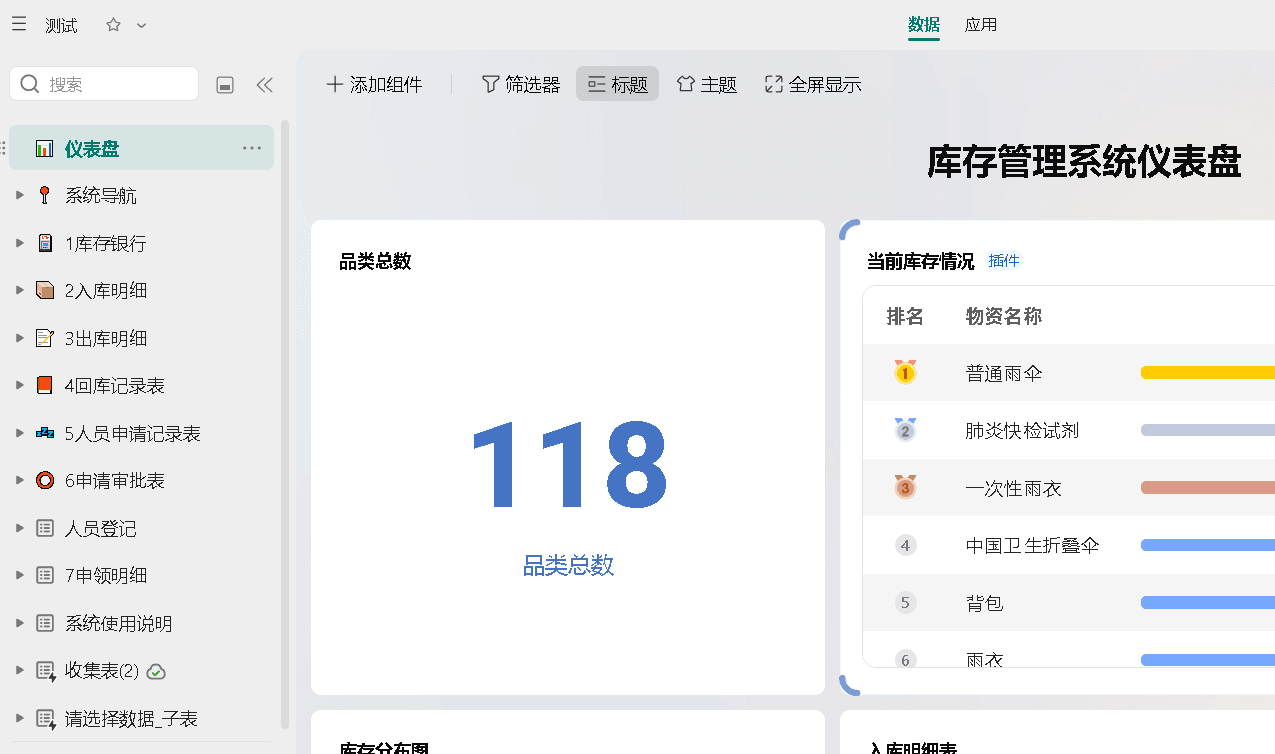Click the gray bar for 肺炎快检试剂
Screen dimensions: 1275x754
[x=1208, y=430]
